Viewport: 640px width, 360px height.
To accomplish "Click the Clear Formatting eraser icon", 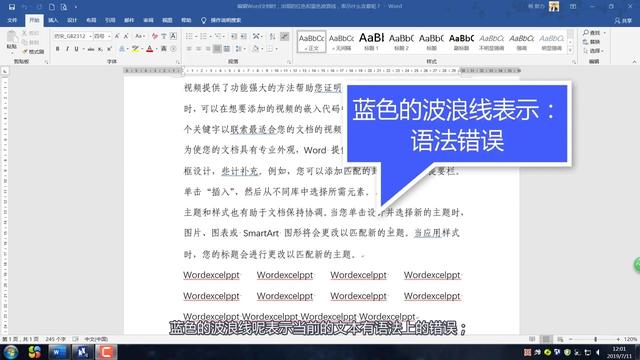I will pos(155,36).
